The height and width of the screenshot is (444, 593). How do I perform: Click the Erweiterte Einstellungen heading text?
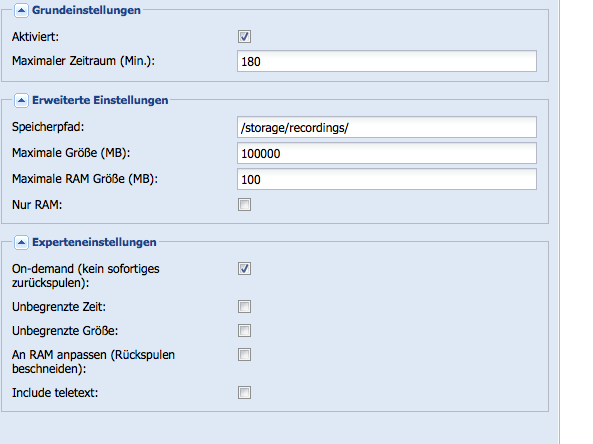pos(100,100)
